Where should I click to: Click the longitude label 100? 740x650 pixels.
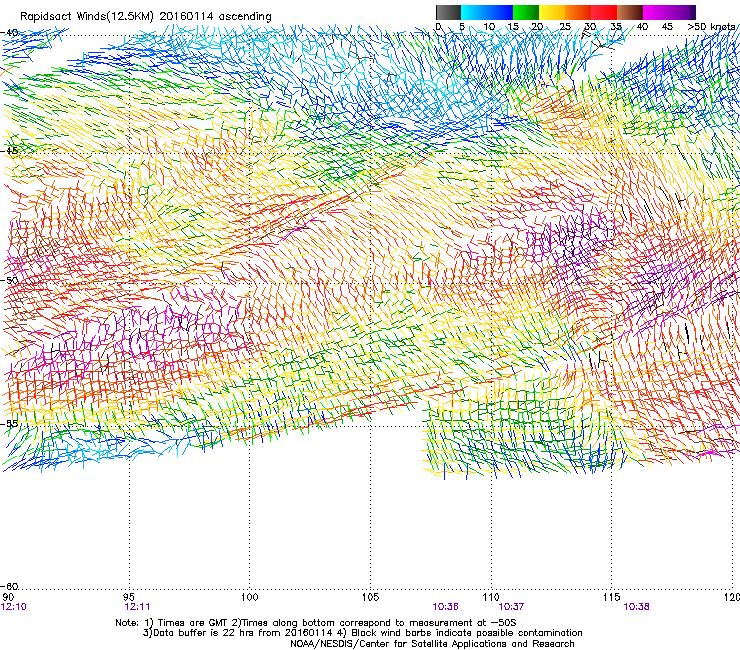click(x=249, y=597)
